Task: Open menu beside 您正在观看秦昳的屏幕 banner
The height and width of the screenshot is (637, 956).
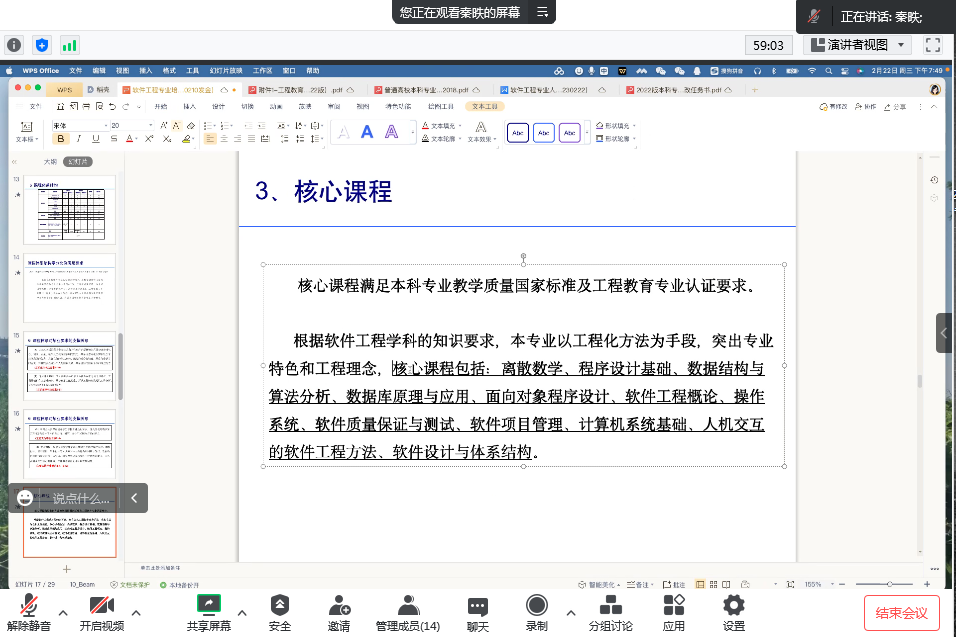Action: 542,12
